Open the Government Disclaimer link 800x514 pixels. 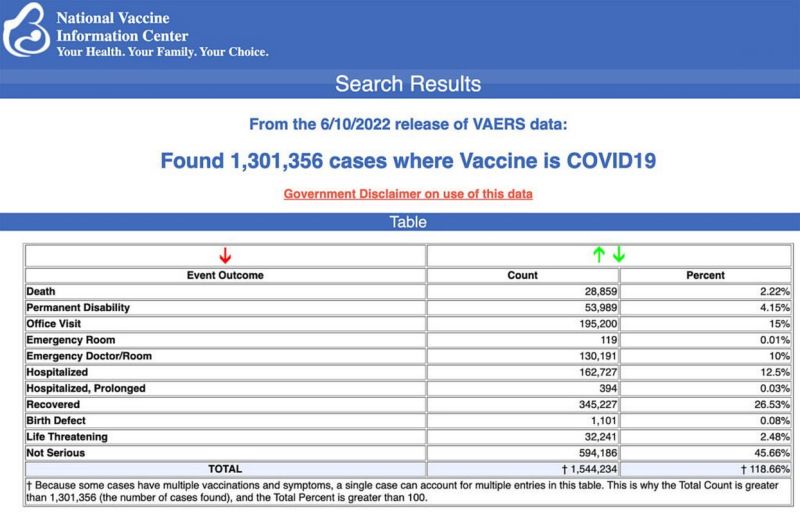tap(408, 193)
